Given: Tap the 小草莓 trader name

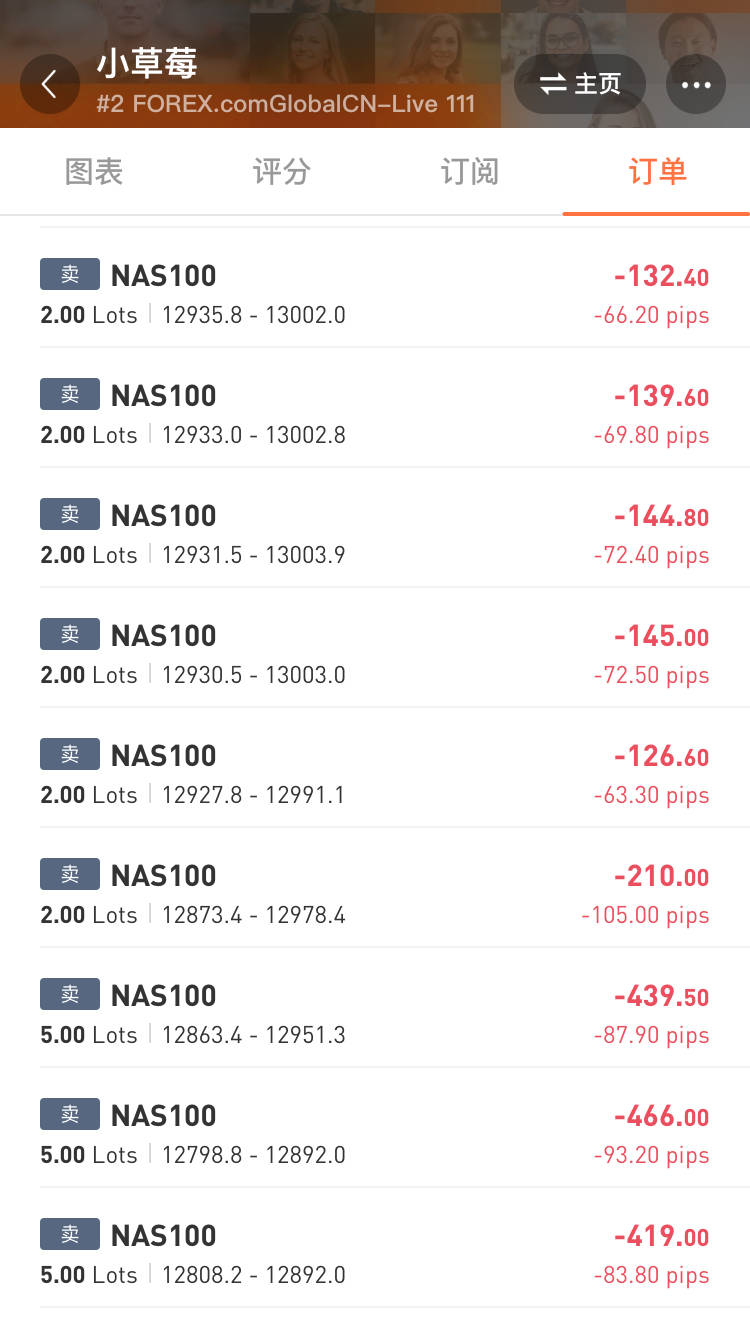Looking at the screenshot, I should click(x=147, y=64).
